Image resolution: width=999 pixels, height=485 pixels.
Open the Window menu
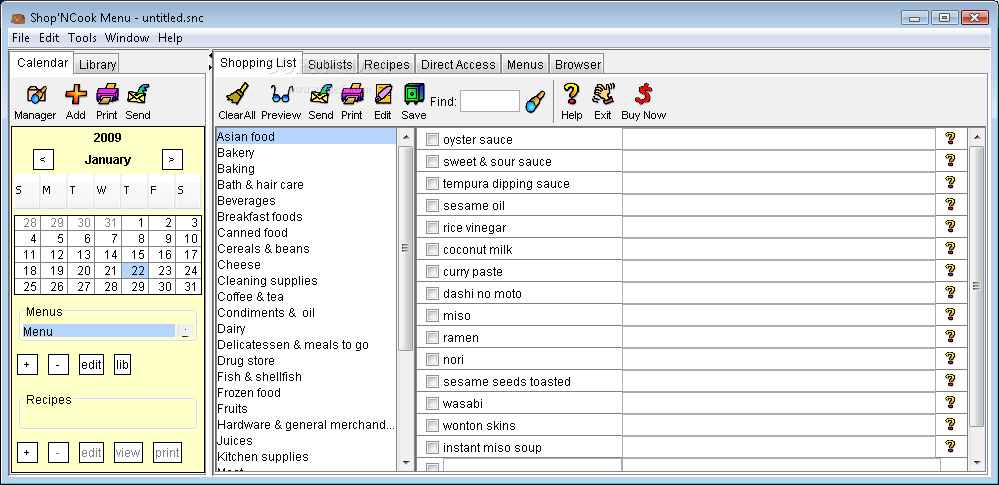pyautogui.click(x=127, y=38)
